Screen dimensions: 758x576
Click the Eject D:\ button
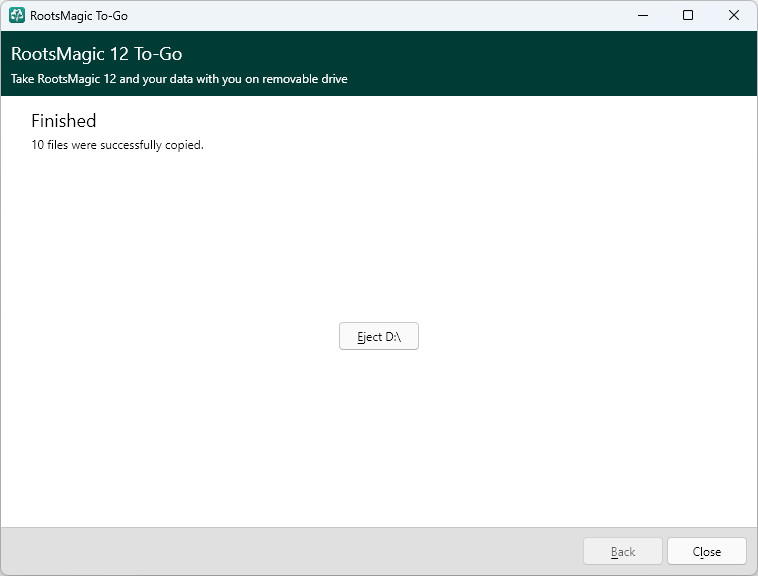click(x=379, y=336)
